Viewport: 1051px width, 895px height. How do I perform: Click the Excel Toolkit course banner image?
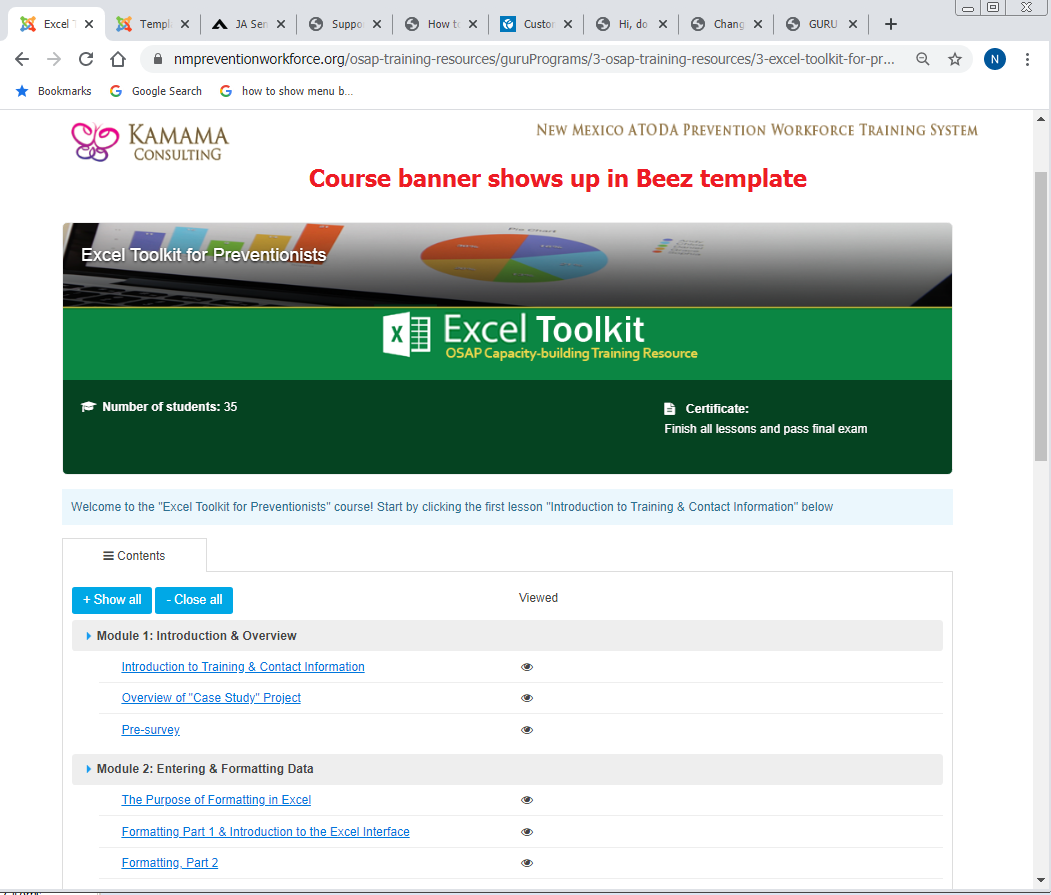pos(507,301)
